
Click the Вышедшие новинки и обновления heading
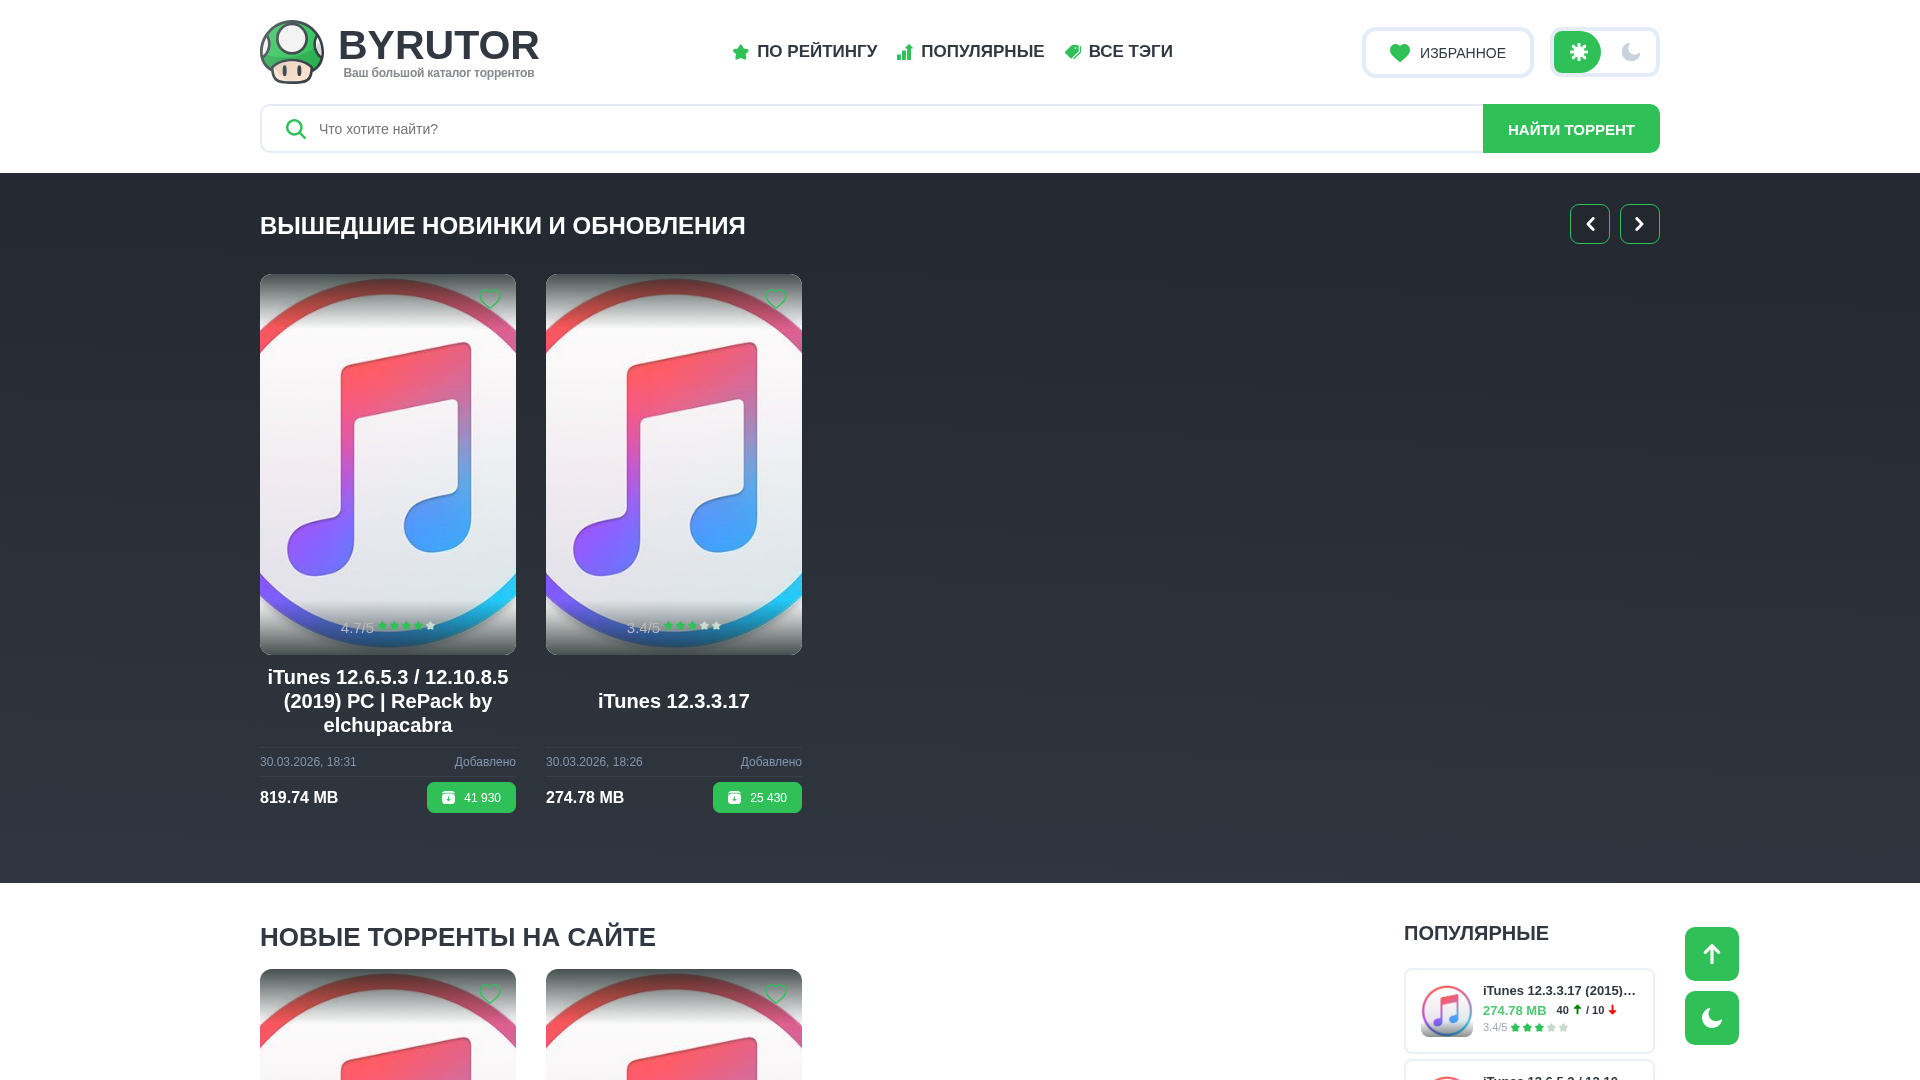(503, 226)
